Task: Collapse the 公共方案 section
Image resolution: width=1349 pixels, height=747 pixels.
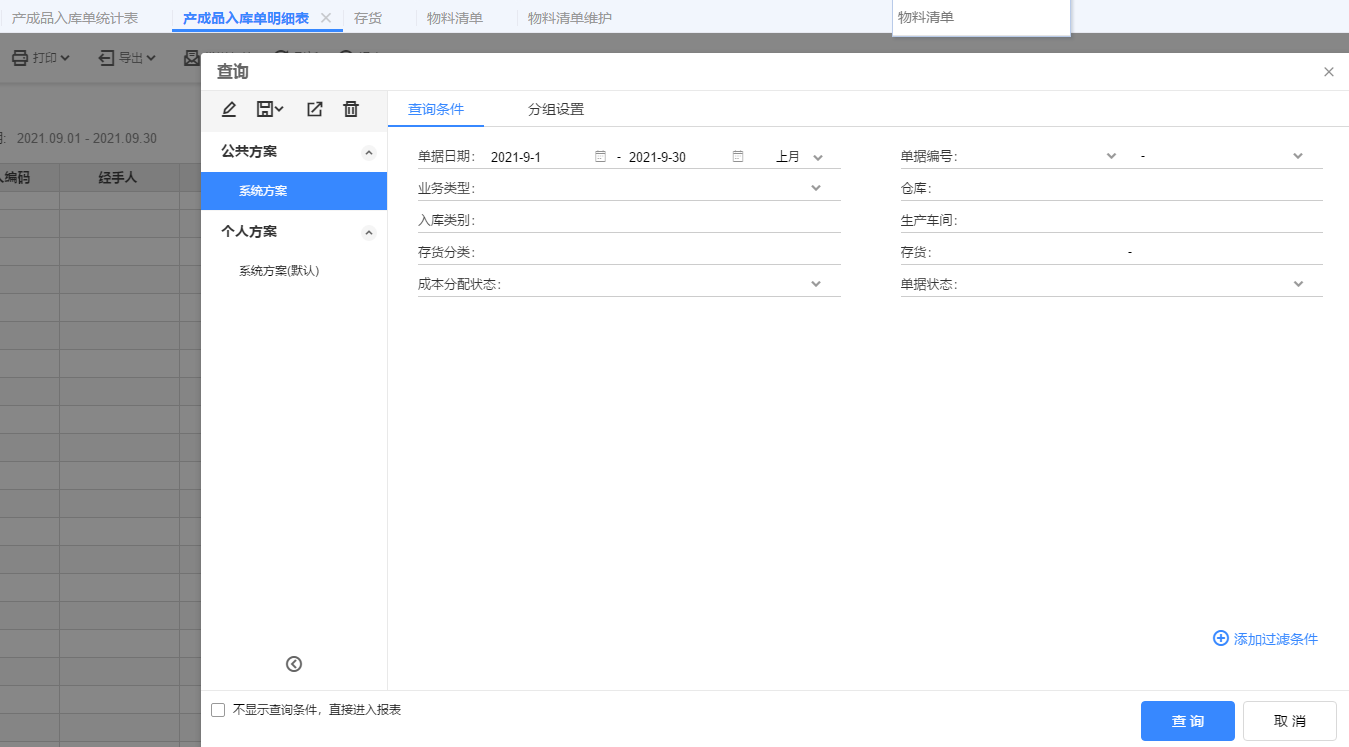Action: [368, 153]
